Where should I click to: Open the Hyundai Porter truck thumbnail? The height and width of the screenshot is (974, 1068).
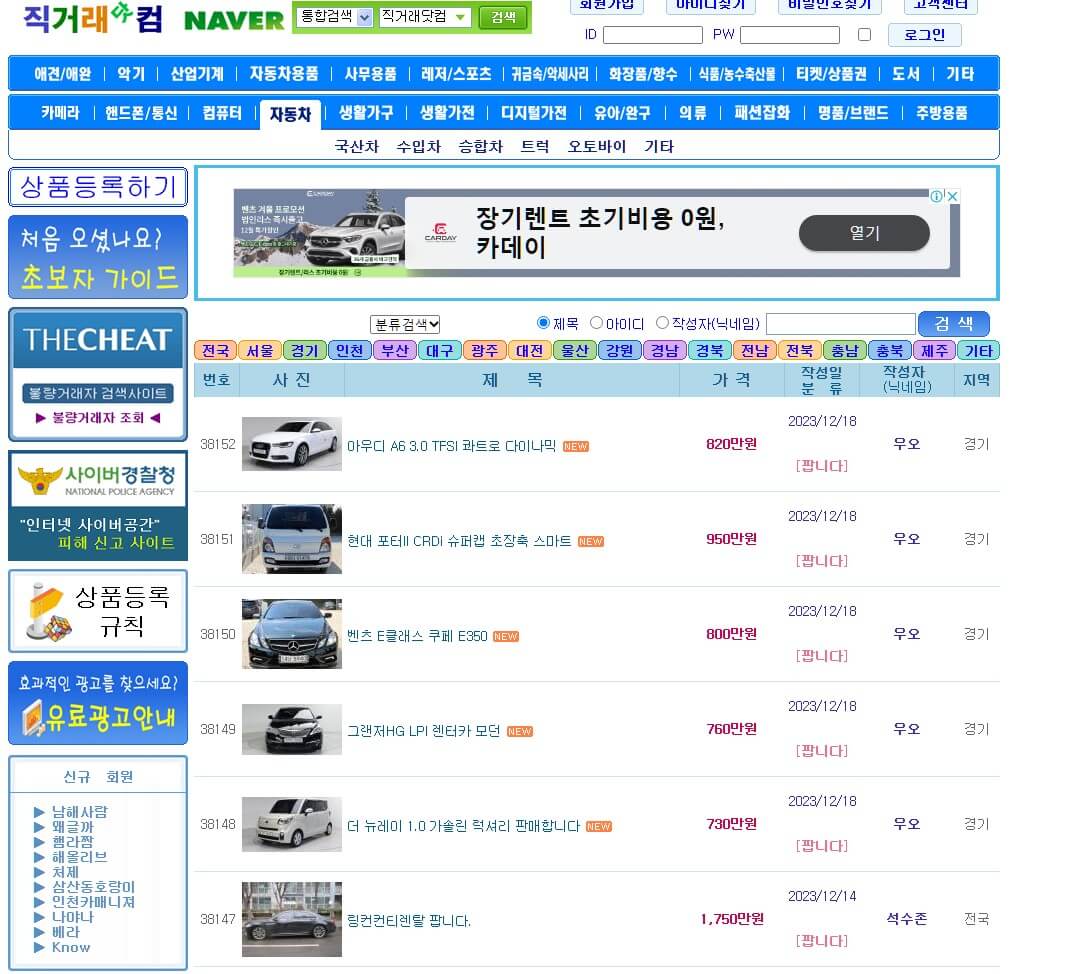[x=292, y=539]
